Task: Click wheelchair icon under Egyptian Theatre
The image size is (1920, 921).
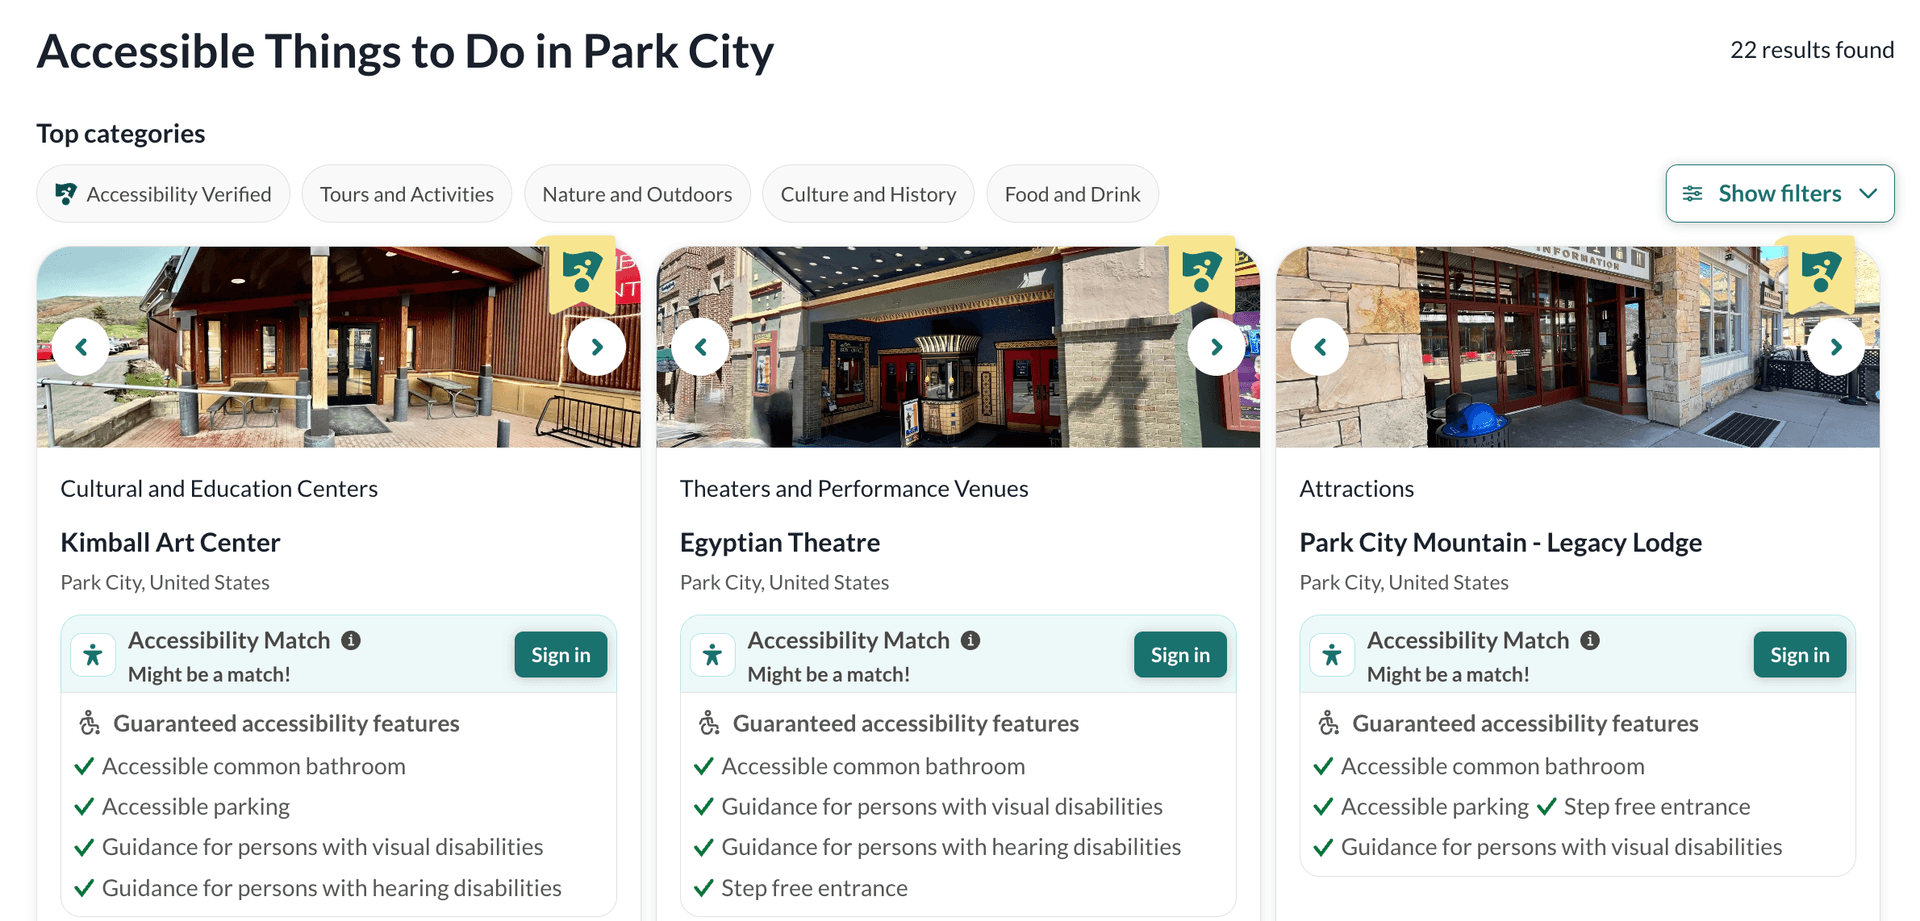Action: pyautogui.click(x=709, y=723)
